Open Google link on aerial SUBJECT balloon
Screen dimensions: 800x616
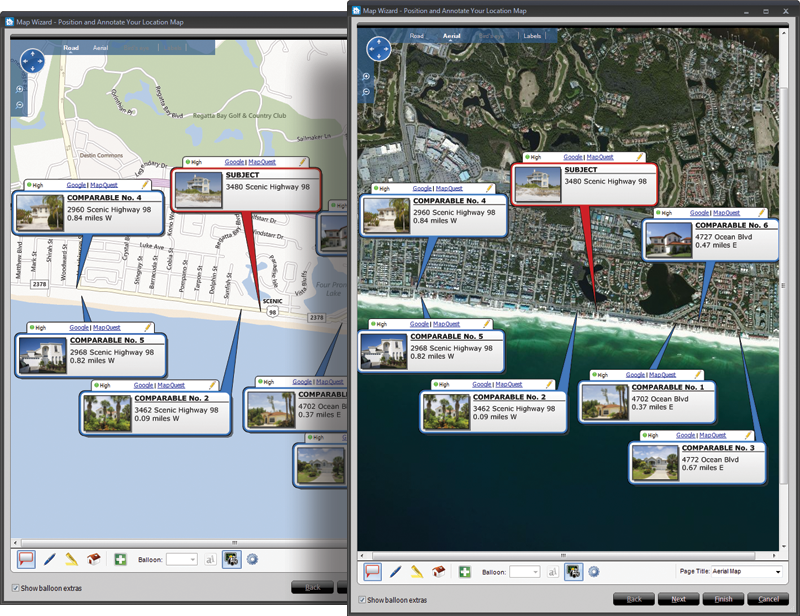[x=573, y=157]
